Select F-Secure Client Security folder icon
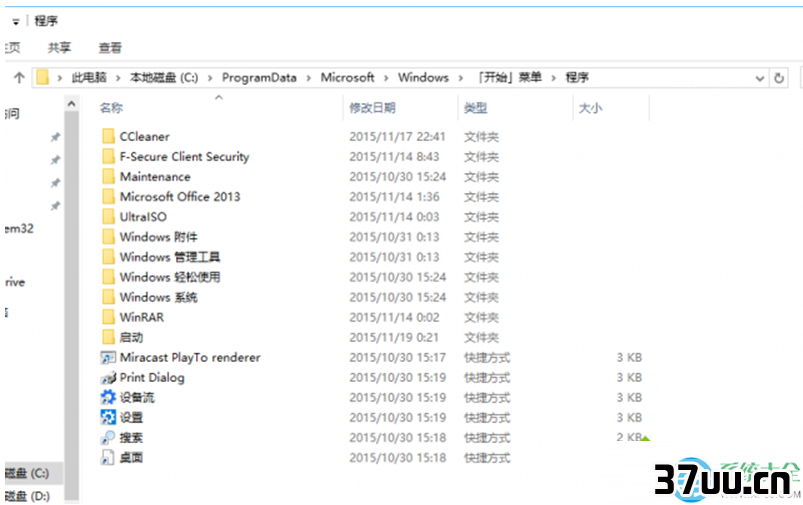 click(108, 156)
